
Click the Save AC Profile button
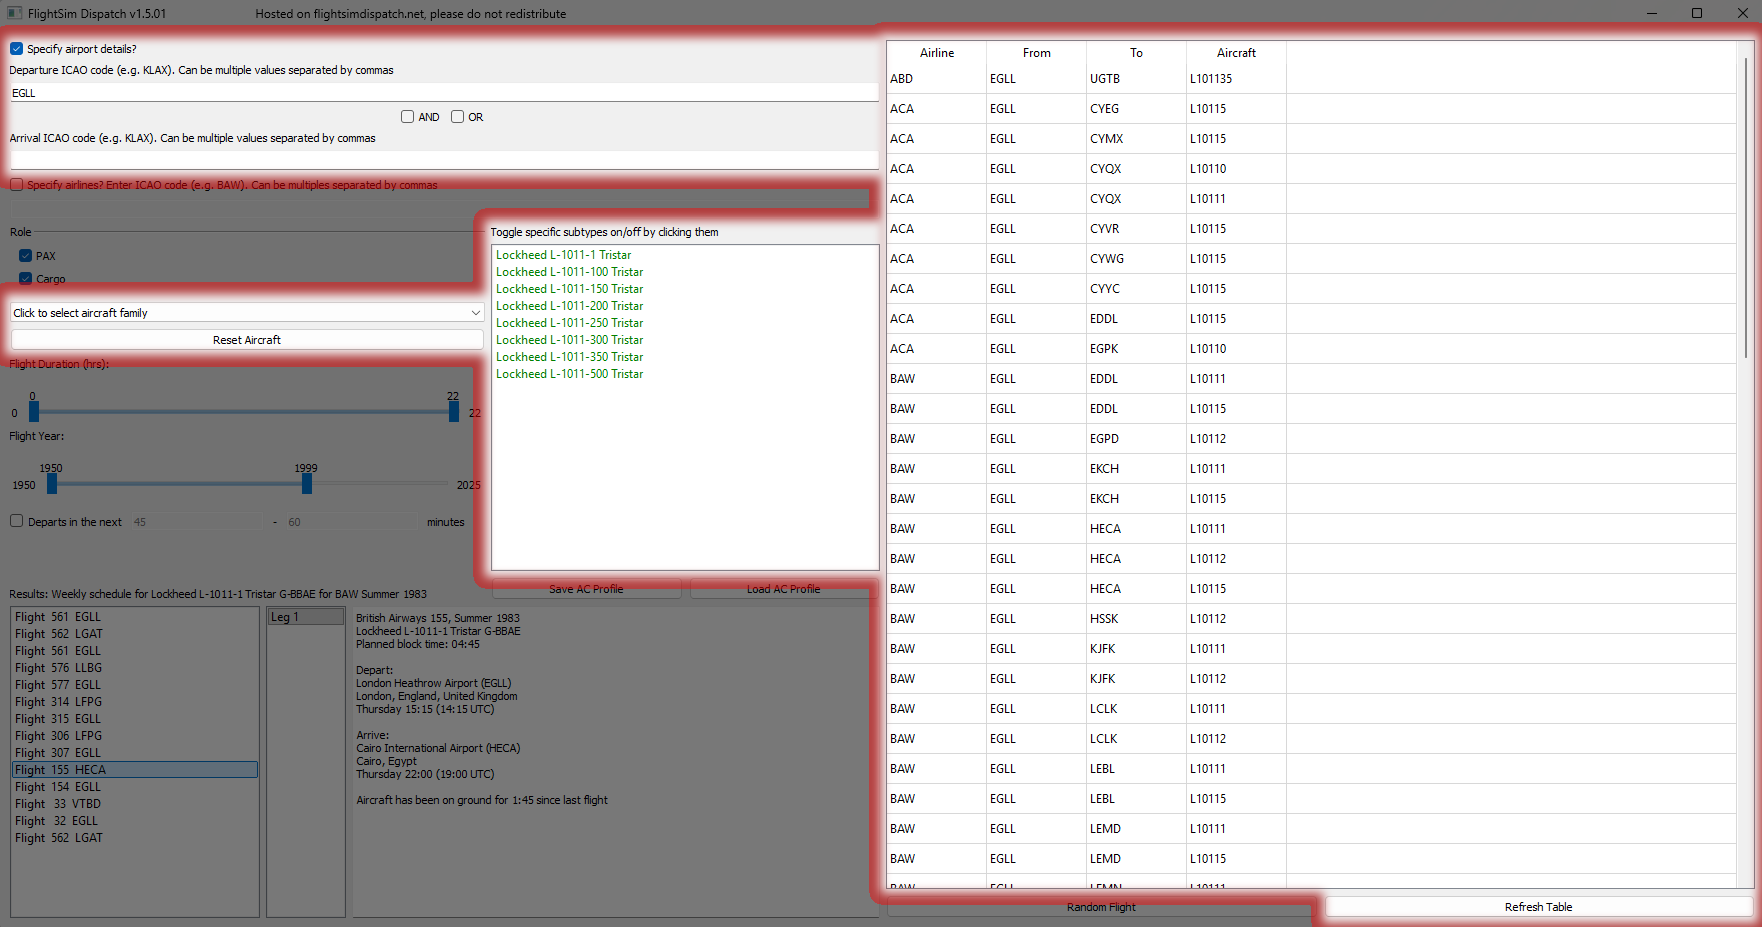pyautogui.click(x=586, y=589)
